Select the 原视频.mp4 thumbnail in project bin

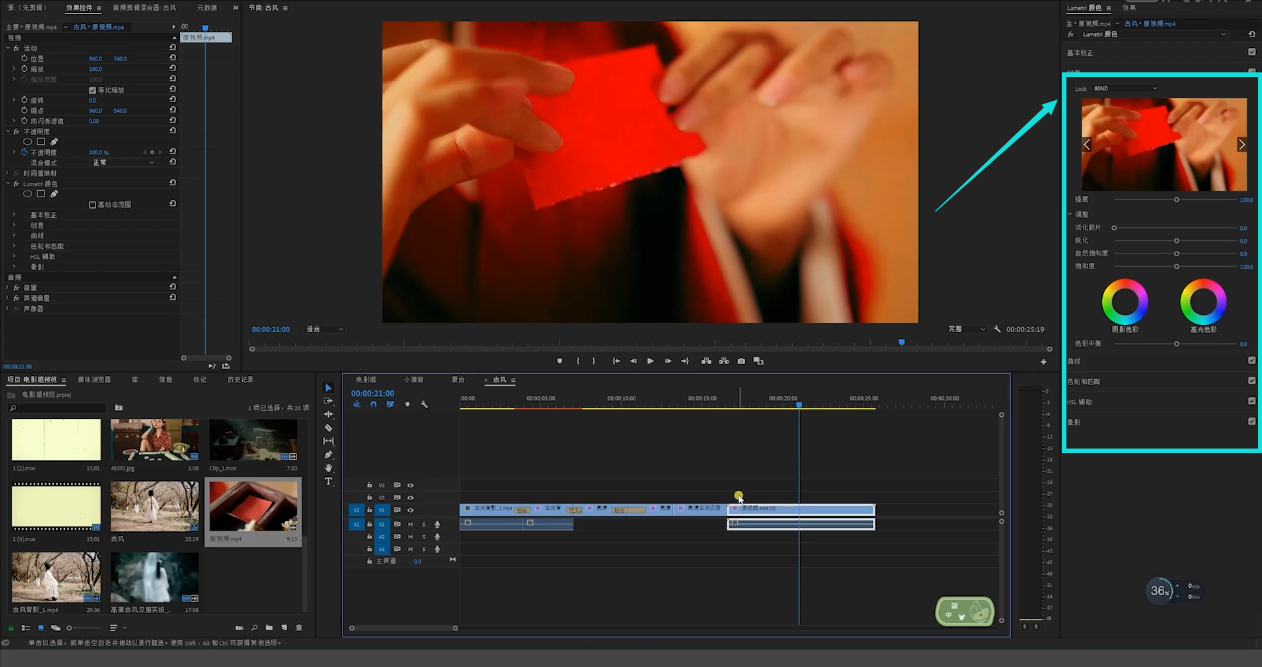coord(253,507)
